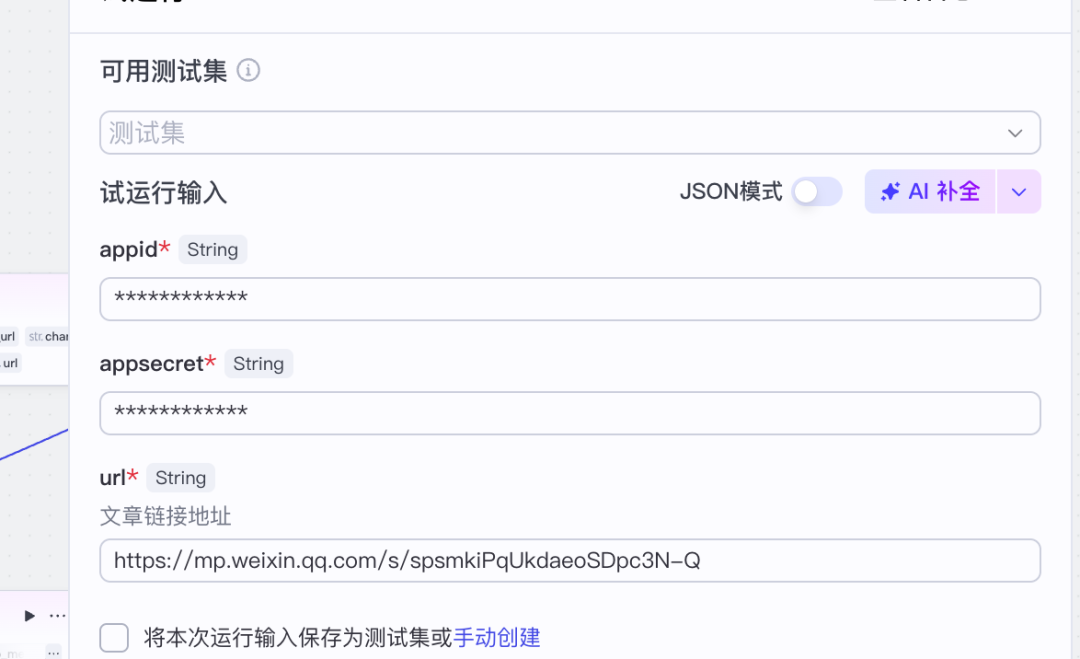
Task: Select the str.char variable tag on the node
Action: point(47,337)
